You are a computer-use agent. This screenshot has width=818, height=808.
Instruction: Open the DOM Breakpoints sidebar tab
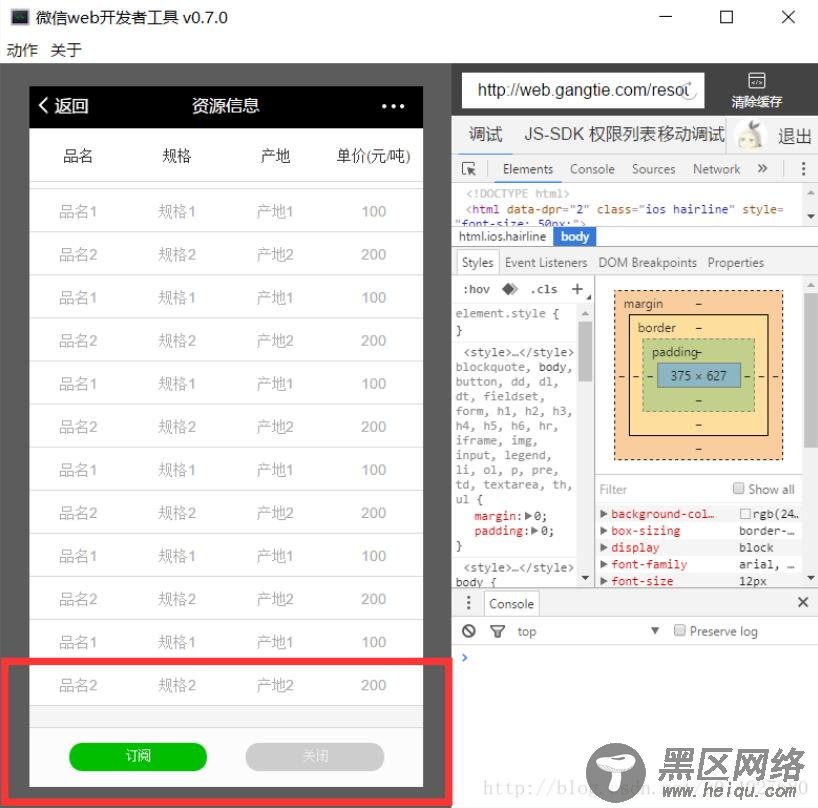click(647, 262)
